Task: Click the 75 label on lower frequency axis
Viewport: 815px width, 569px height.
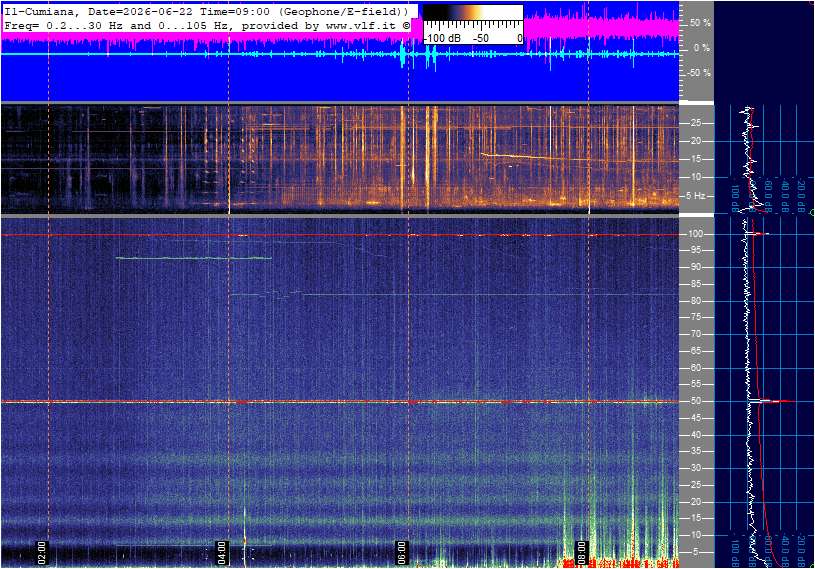Action: click(695, 317)
